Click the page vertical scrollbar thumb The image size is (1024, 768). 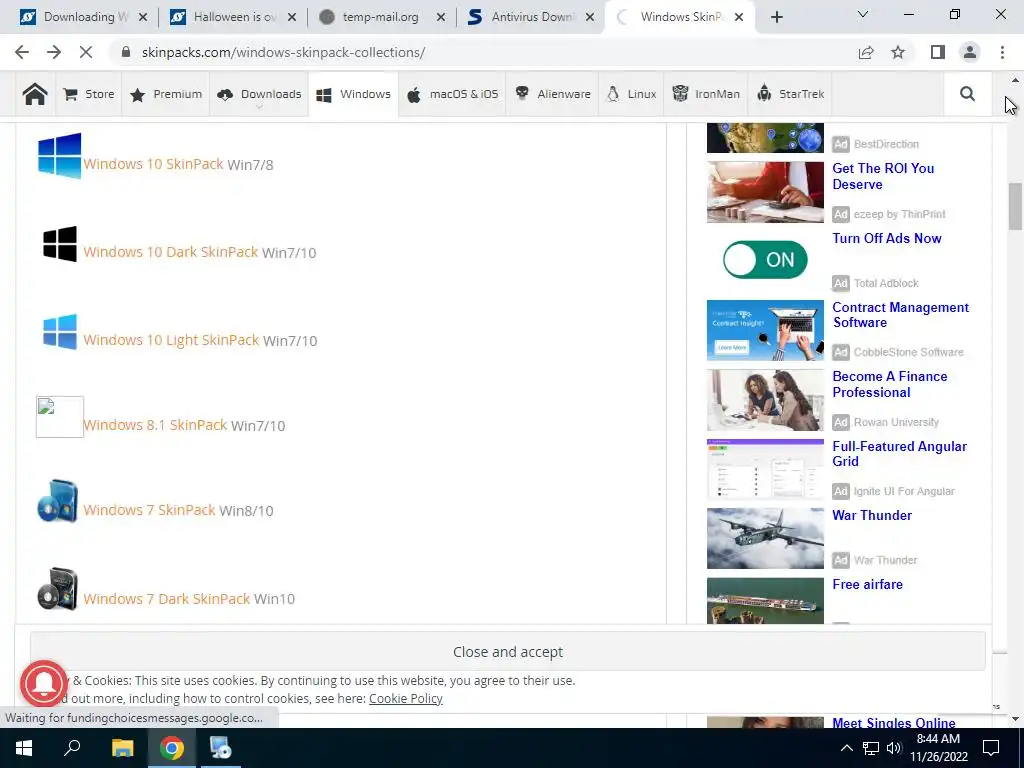tap(1015, 206)
